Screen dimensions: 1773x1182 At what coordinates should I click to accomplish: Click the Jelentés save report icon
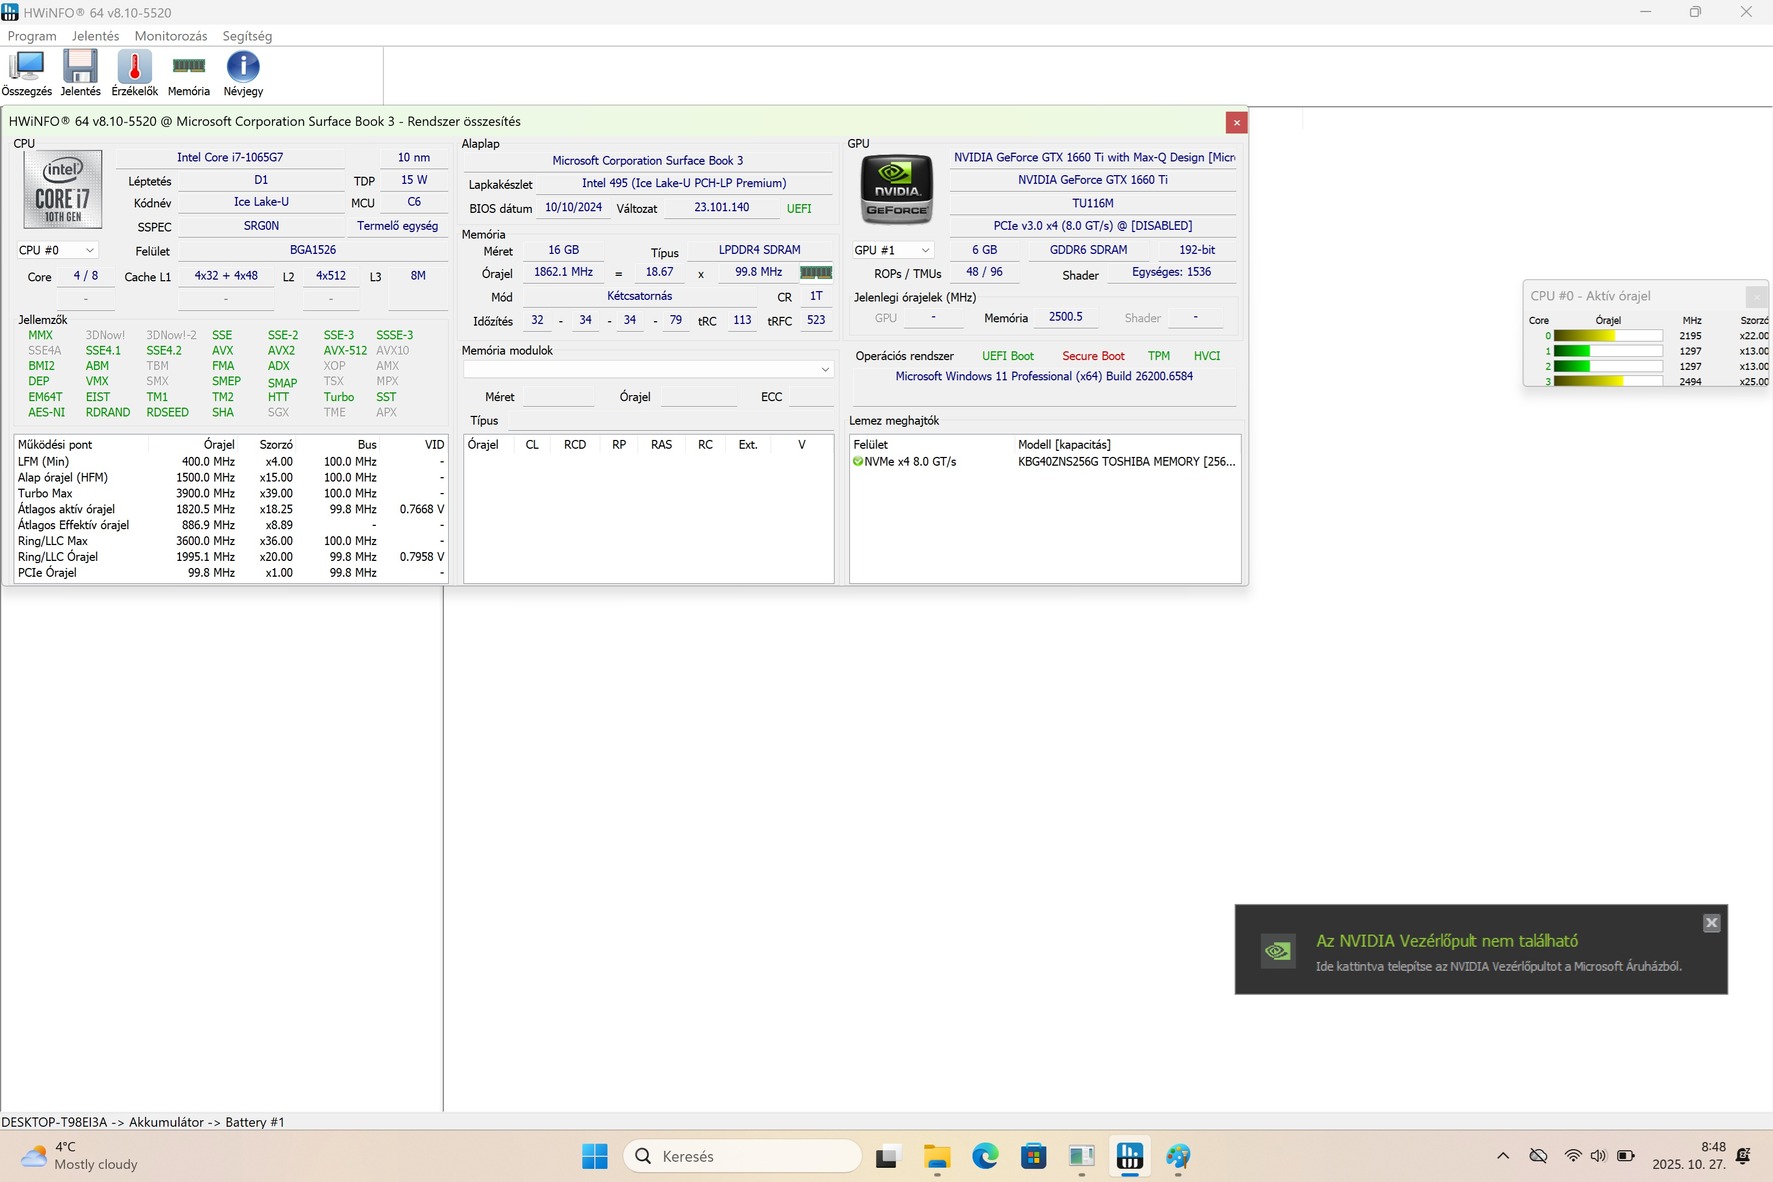pos(80,74)
